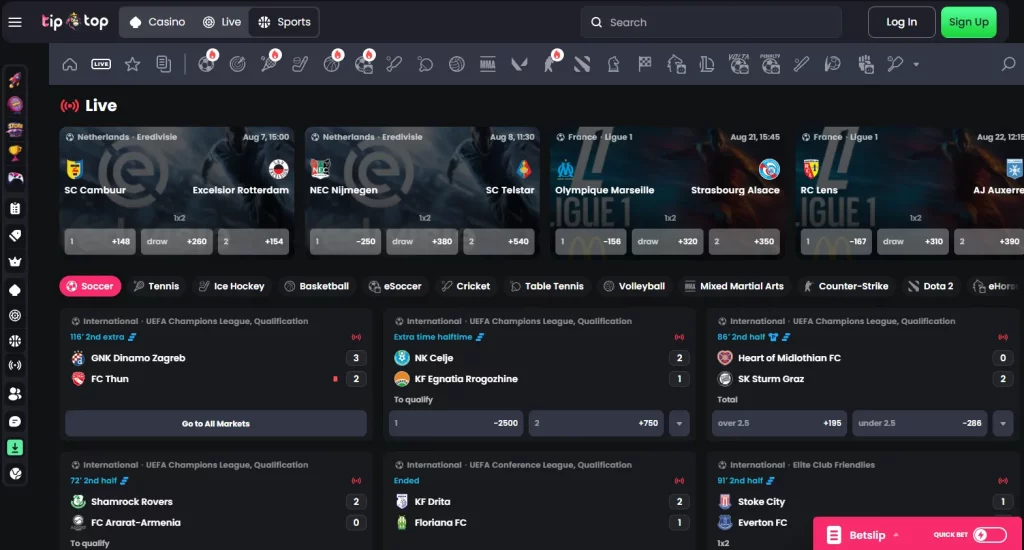Open the gamepad icon in left sidebar
1024x550 pixels.
click(x=15, y=178)
